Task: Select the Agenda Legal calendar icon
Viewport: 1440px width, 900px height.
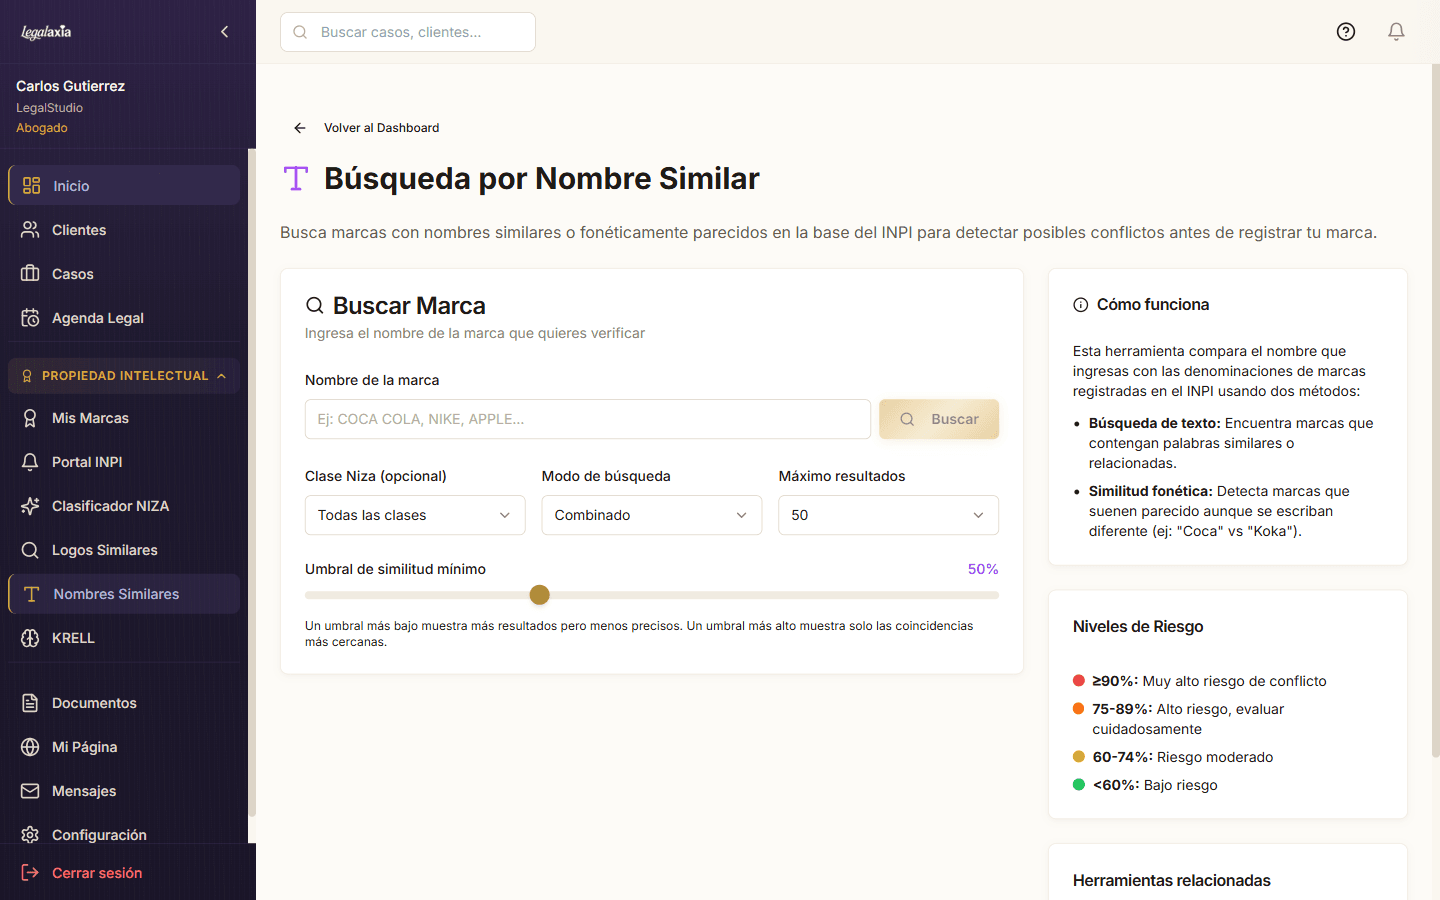Action: pyautogui.click(x=30, y=317)
